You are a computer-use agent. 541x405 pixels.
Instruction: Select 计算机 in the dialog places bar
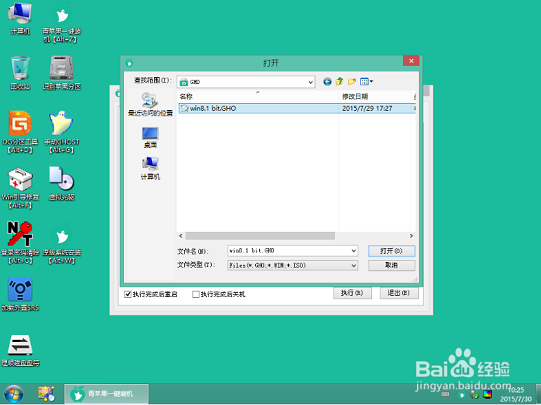(150, 168)
